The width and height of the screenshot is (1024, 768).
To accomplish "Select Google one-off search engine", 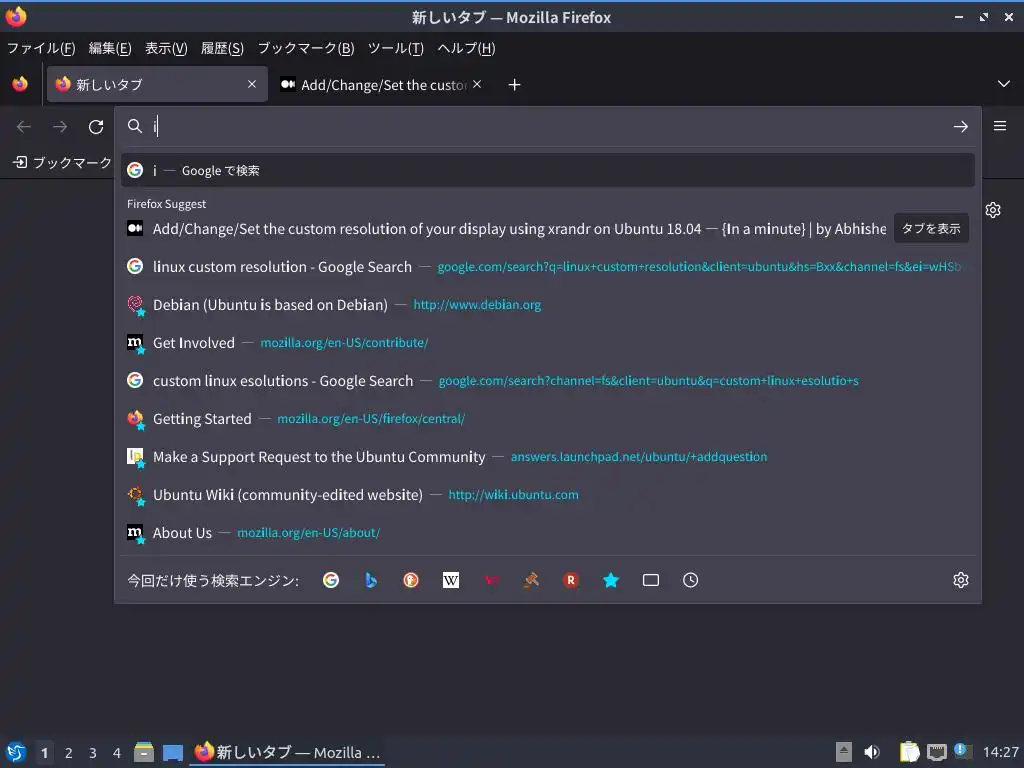I will [331, 580].
